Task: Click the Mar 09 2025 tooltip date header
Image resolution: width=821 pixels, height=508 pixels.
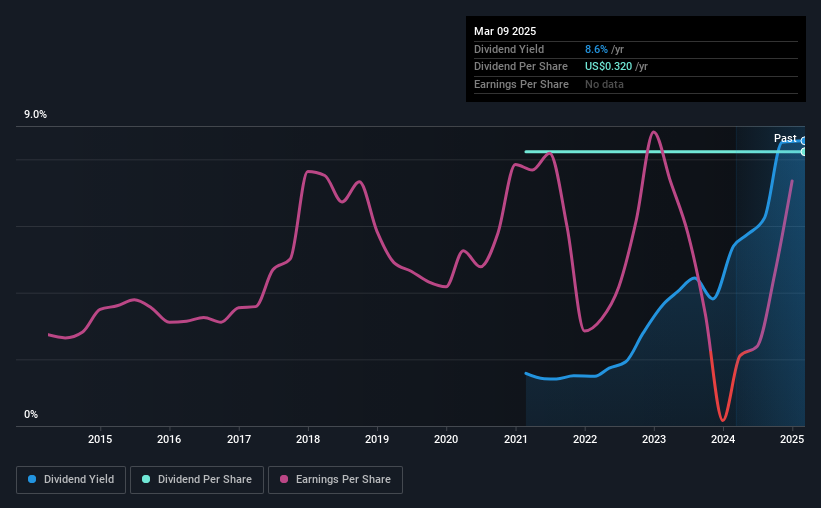Action: coord(505,31)
